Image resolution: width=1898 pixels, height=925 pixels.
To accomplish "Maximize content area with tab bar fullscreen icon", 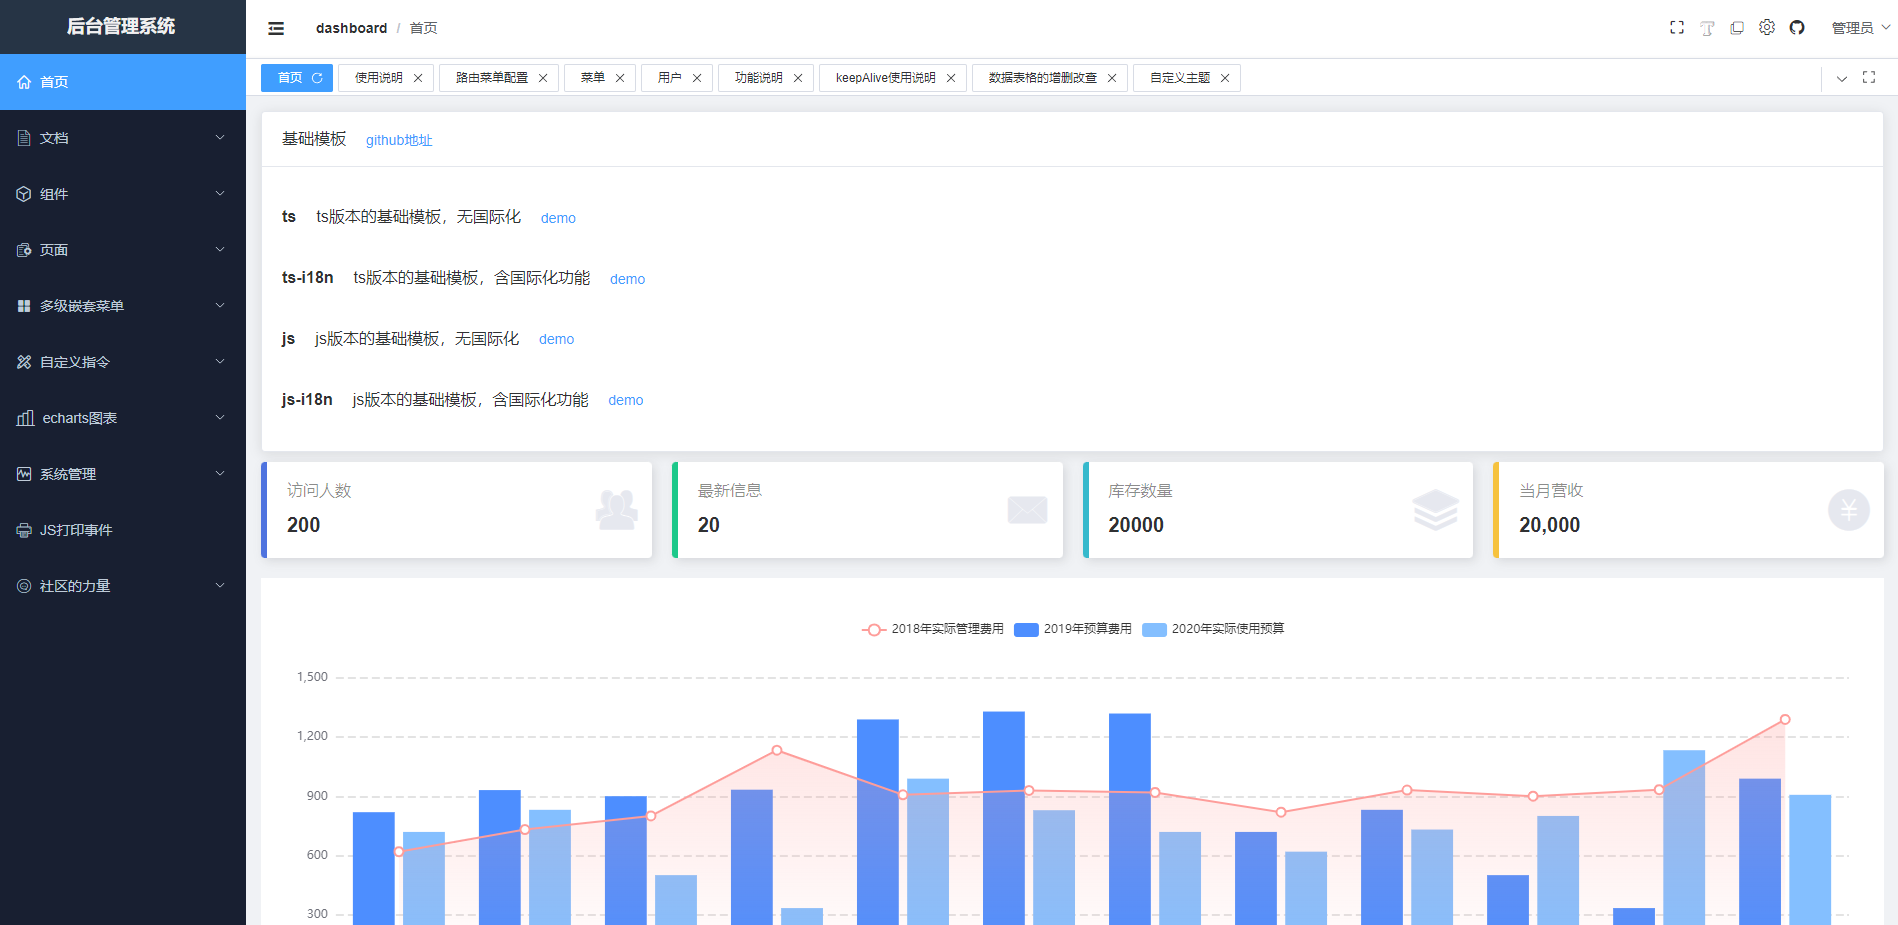I will pos(1869,77).
